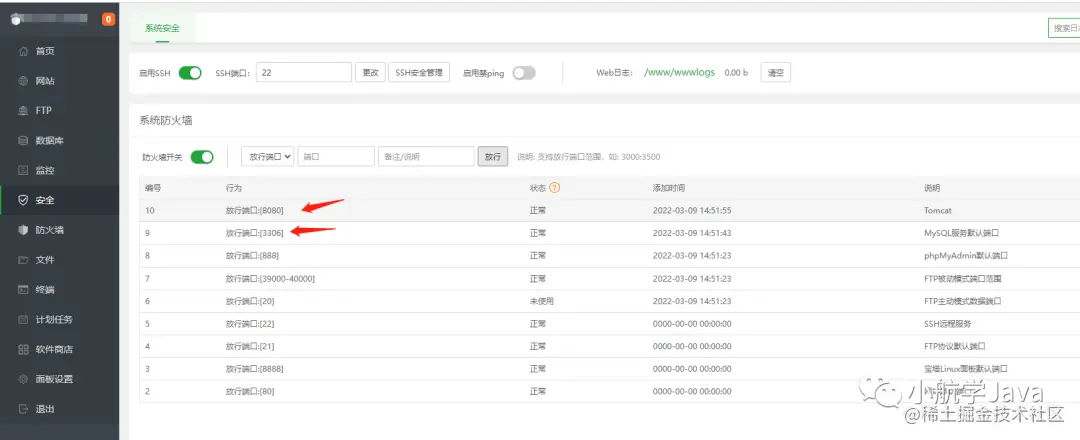This screenshot has height=440, width=1080.
Task: Click the 退出 logout icon
Action: click(23, 409)
